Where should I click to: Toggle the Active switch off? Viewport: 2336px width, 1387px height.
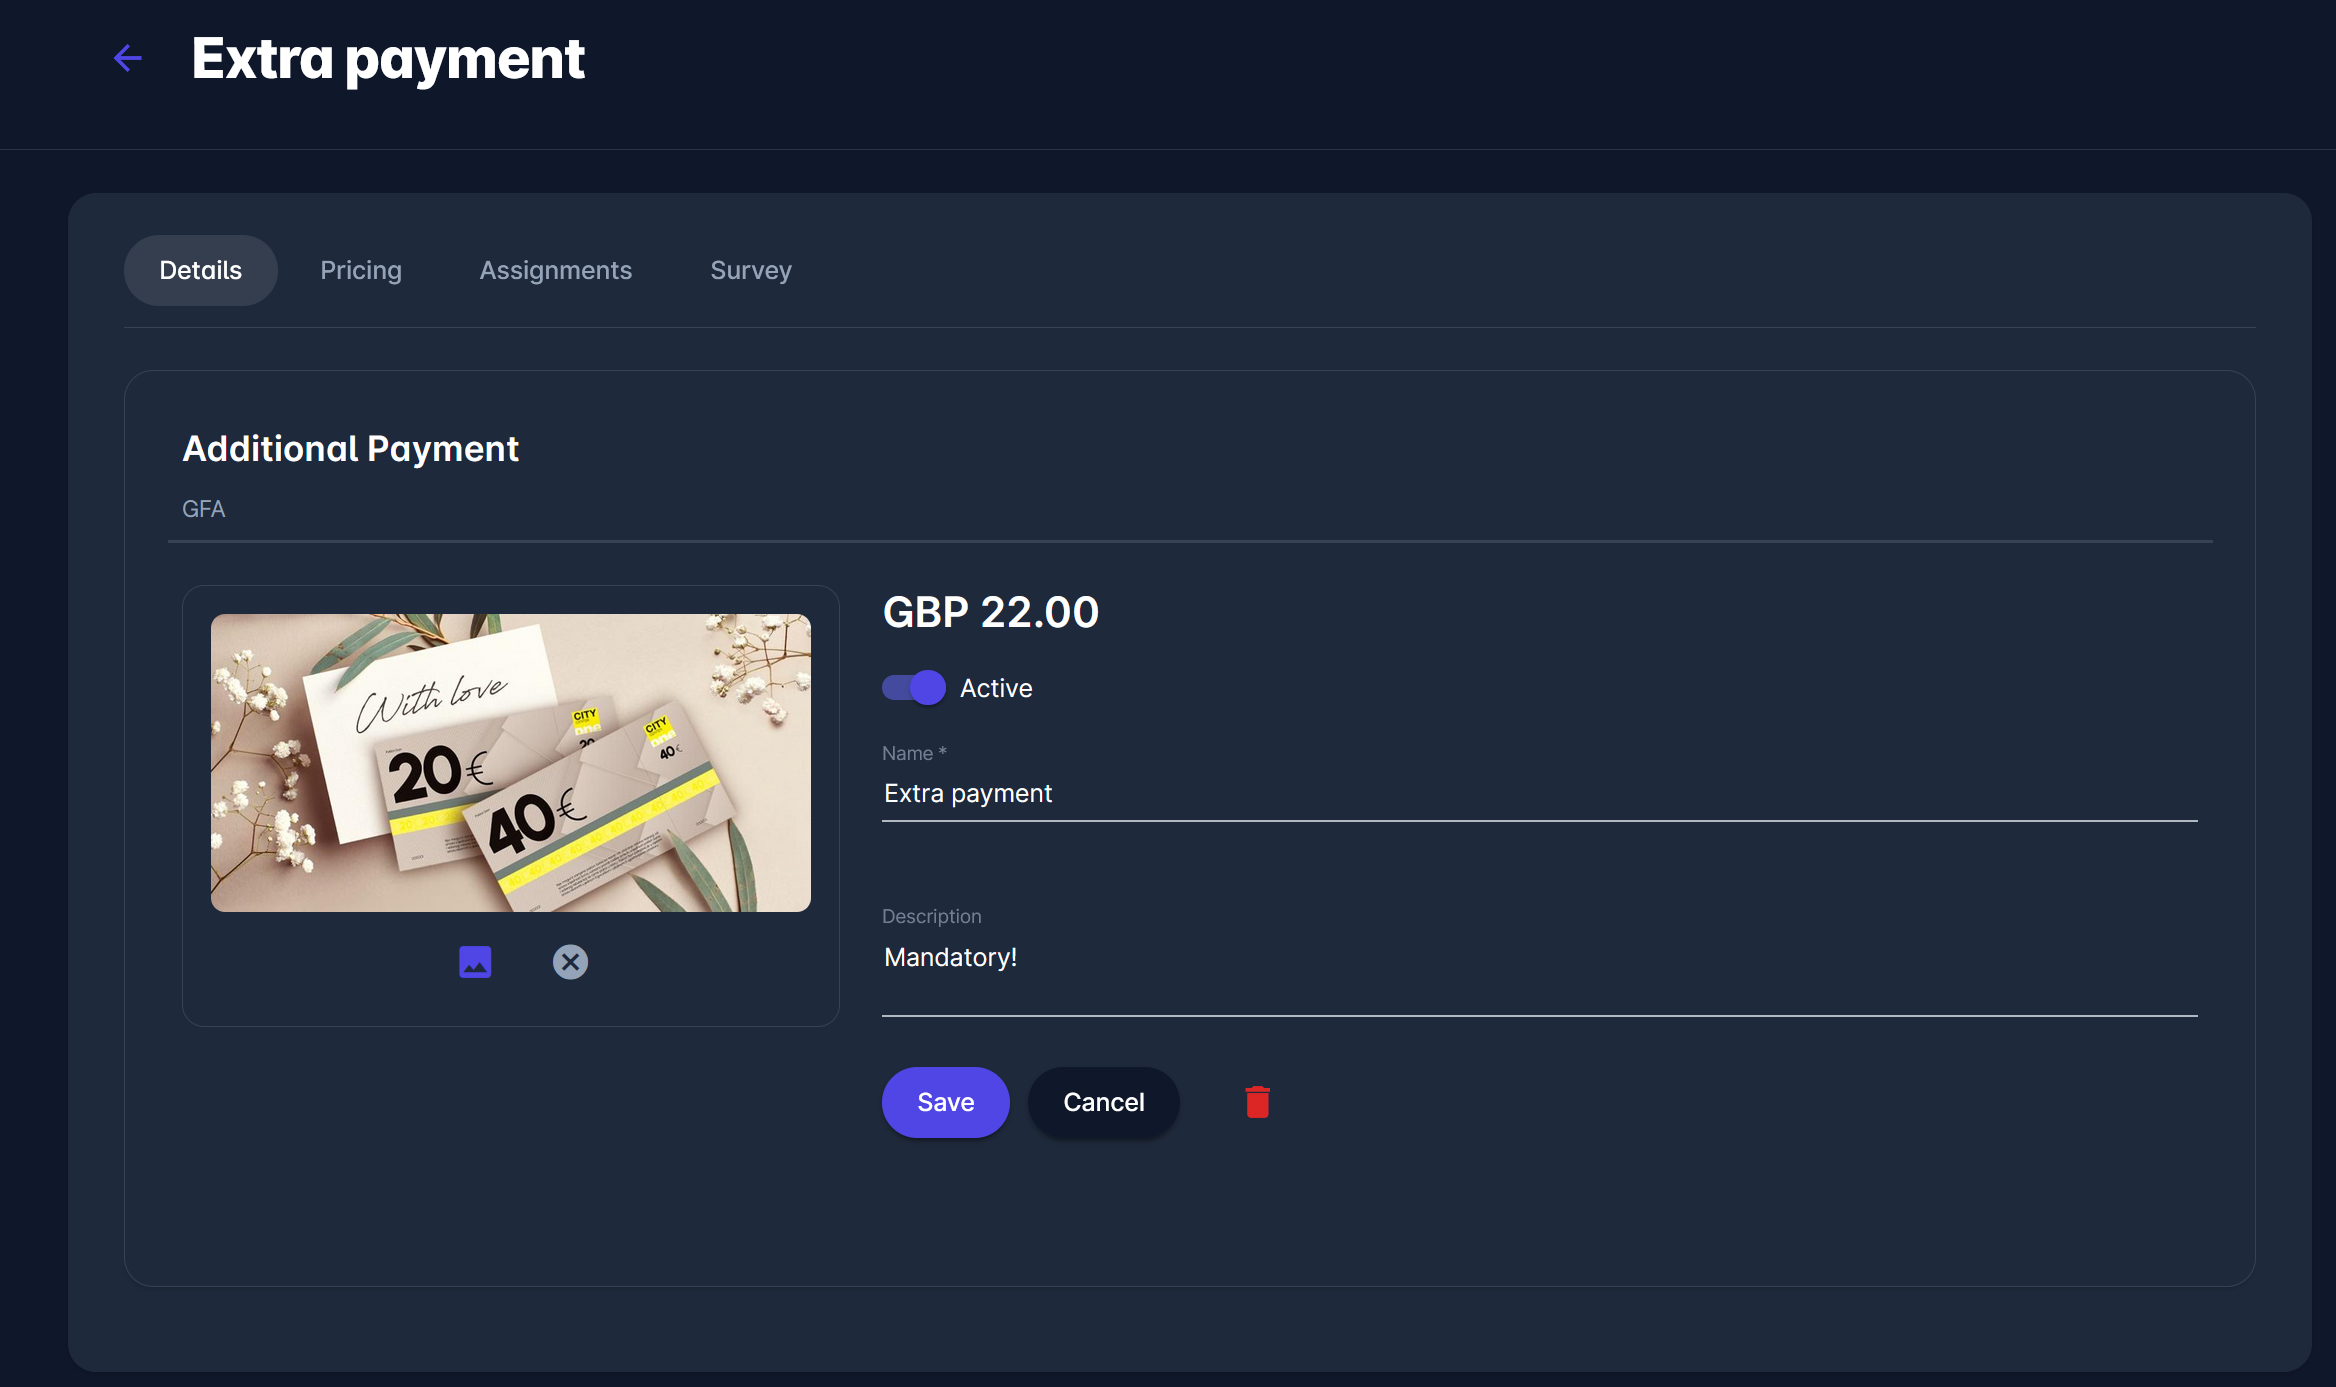(x=914, y=688)
